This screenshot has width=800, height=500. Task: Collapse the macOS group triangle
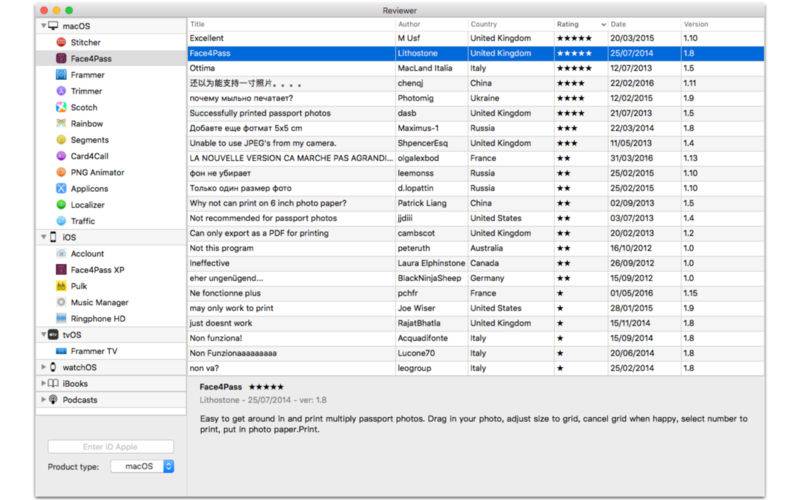[x=43, y=26]
